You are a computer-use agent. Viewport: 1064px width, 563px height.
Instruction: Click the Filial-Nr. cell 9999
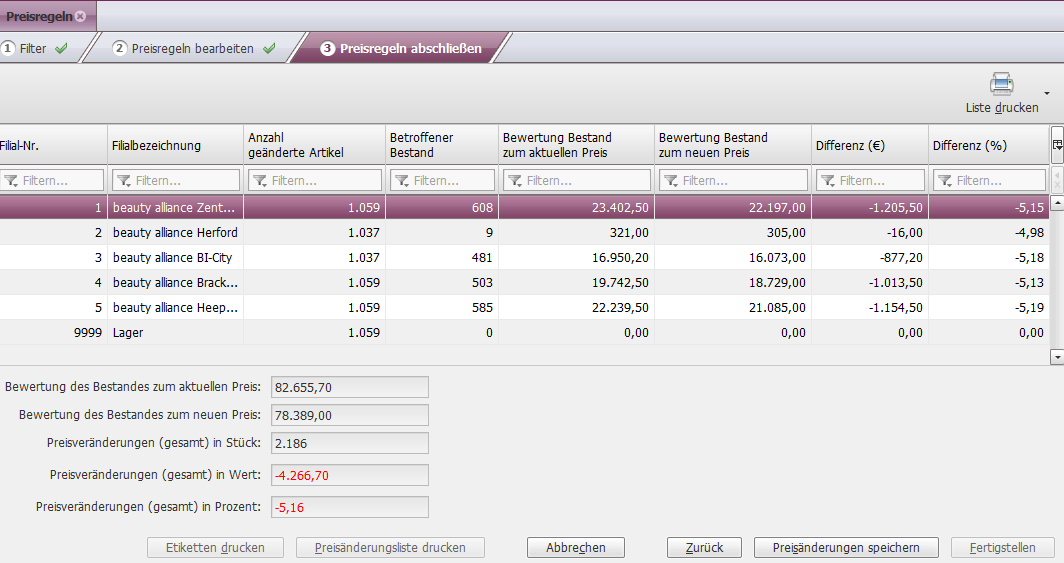(x=88, y=333)
